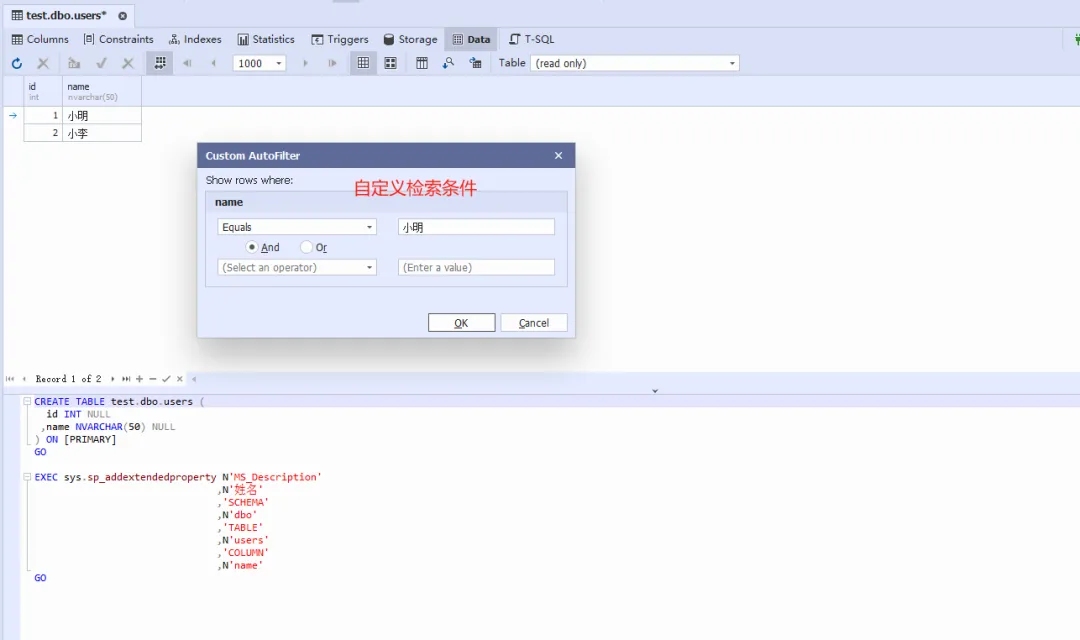Click Cancel in Custom AutoFilter dialog
This screenshot has height=640, width=1080.
pyautogui.click(x=534, y=323)
